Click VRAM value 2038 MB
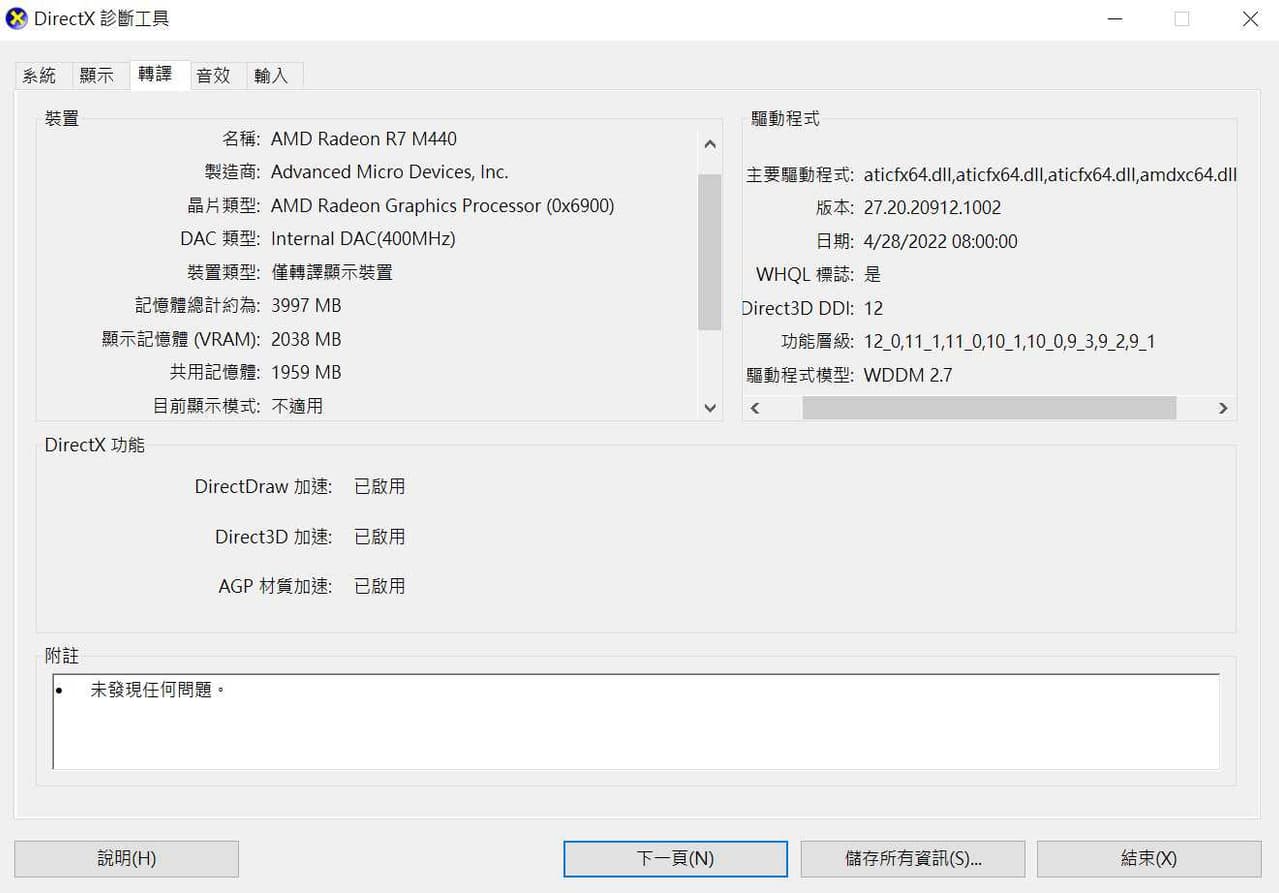Image resolution: width=1279 pixels, height=893 pixels. (306, 339)
